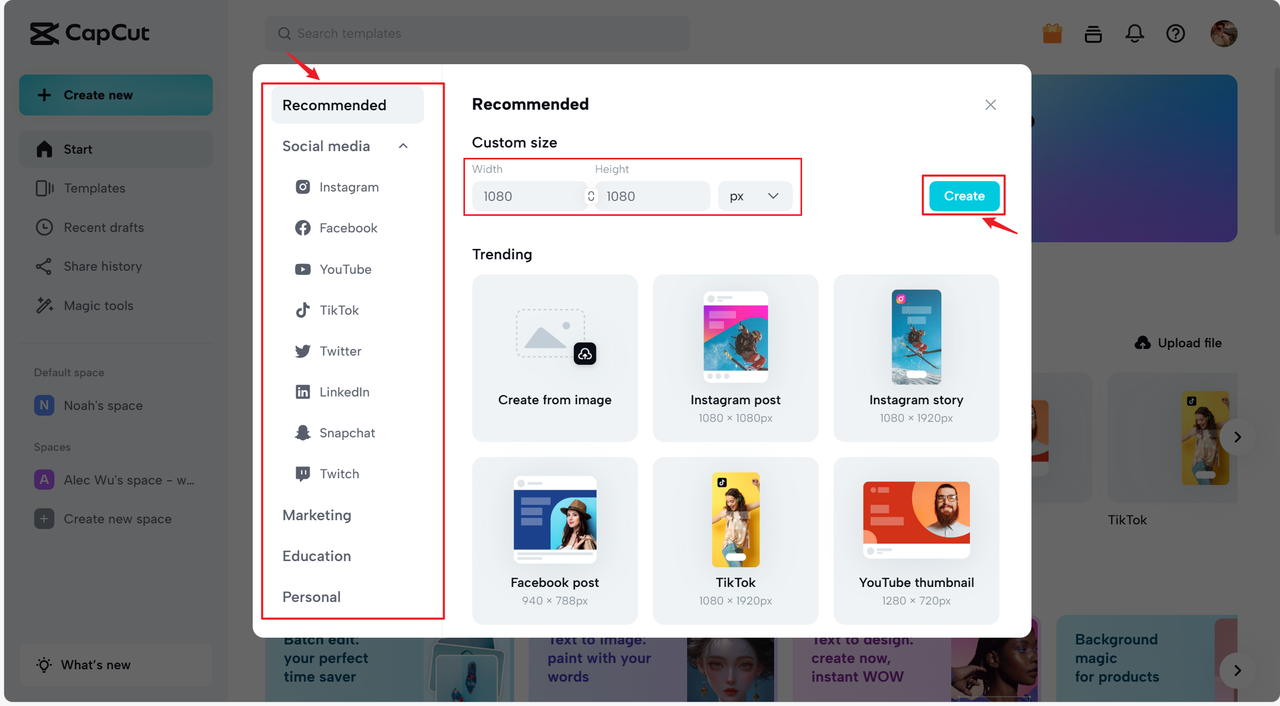This screenshot has width=1280, height=706.
Task: Advance the bottom banner carousel arrow
Action: 1237,670
